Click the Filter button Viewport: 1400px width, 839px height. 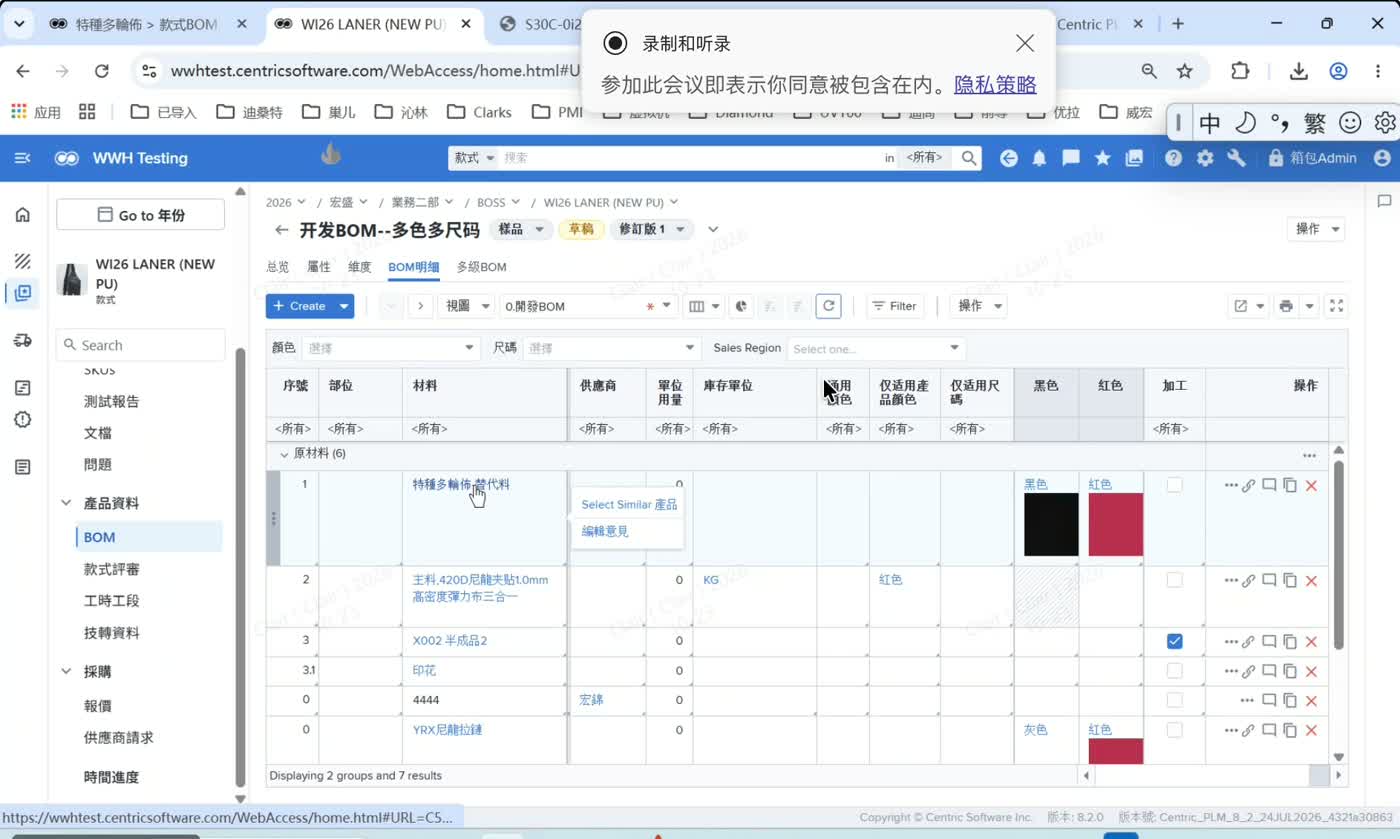(894, 306)
